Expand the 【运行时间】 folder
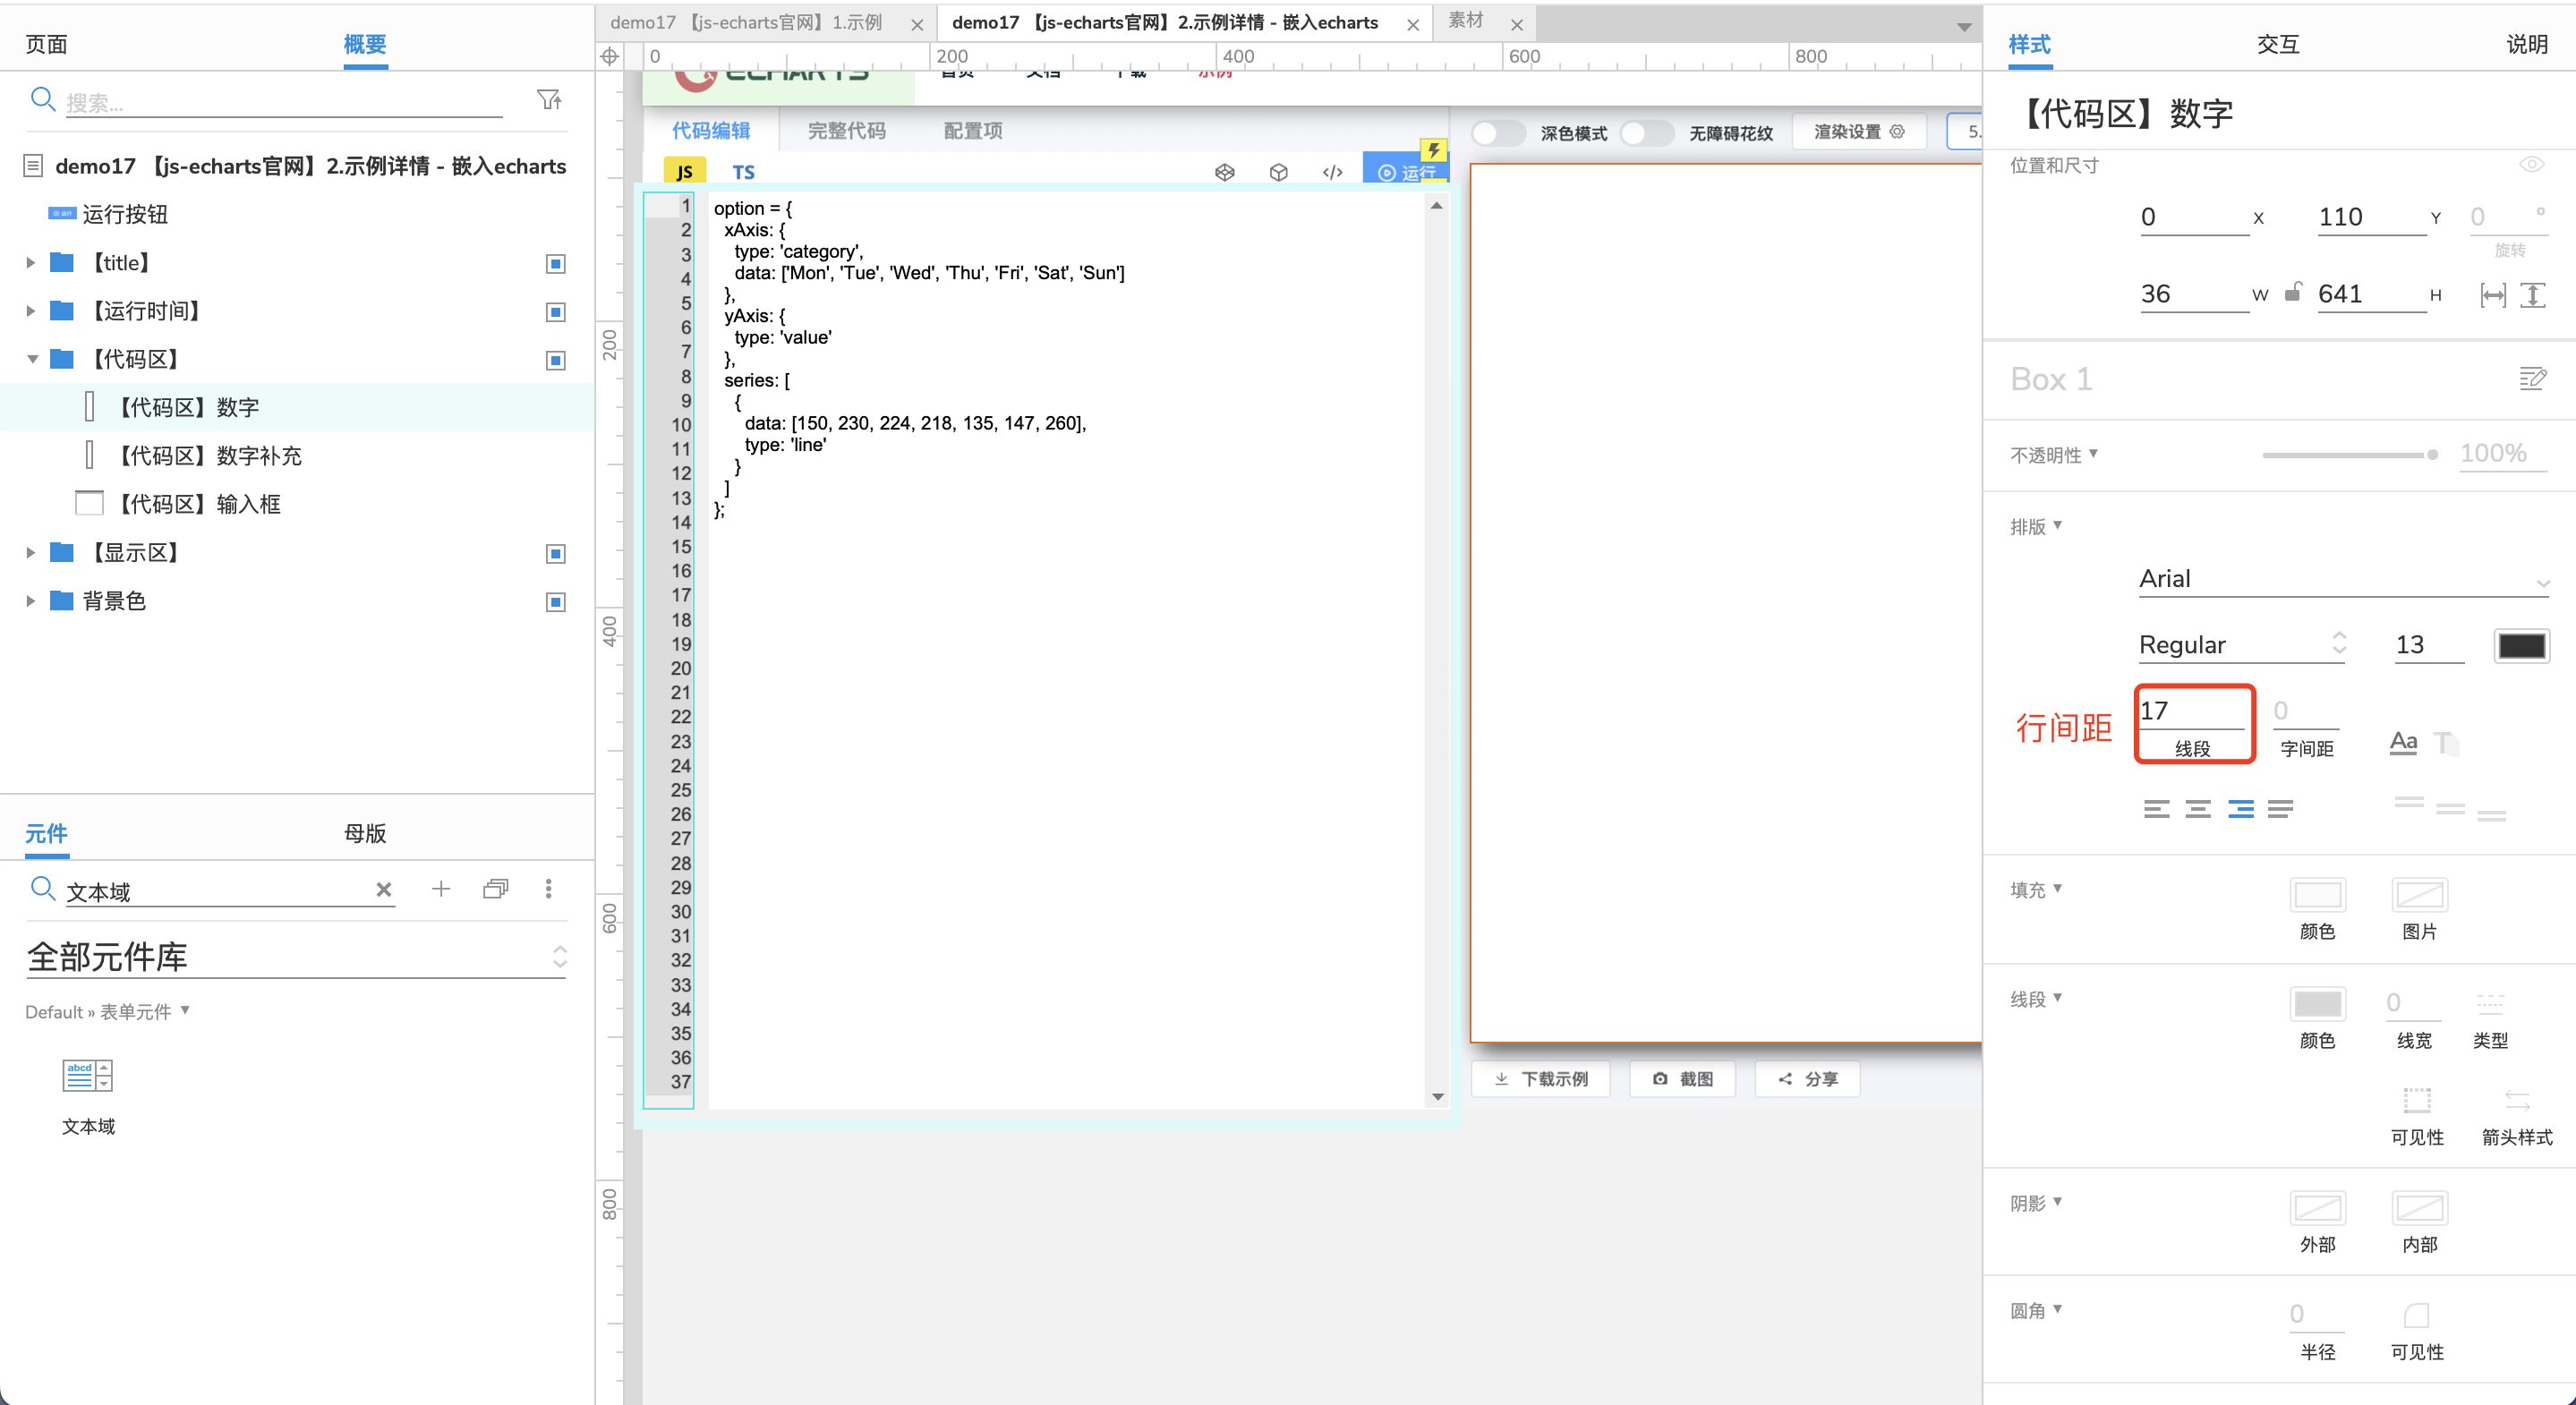This screenshot has height=1405, width=2576. (x=31, y=311)
